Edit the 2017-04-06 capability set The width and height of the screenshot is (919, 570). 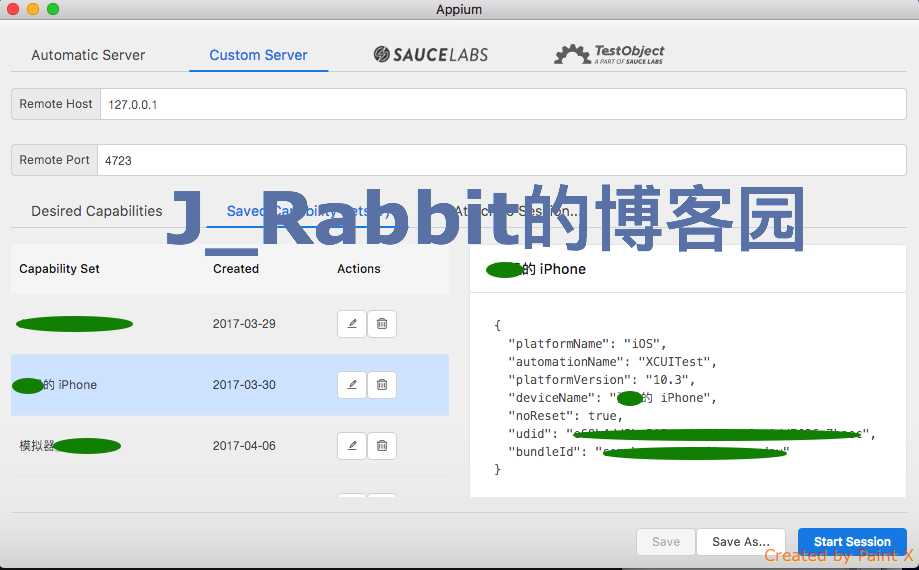click(352, 446)
